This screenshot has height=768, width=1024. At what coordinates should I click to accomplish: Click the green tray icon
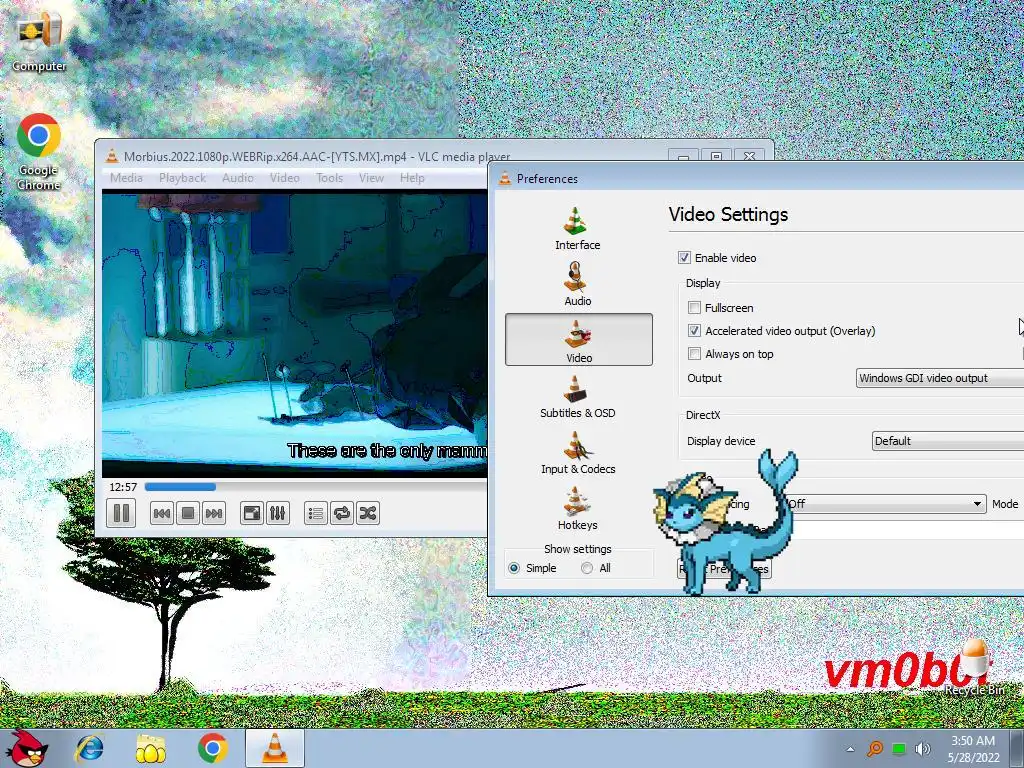coord(899,749)
